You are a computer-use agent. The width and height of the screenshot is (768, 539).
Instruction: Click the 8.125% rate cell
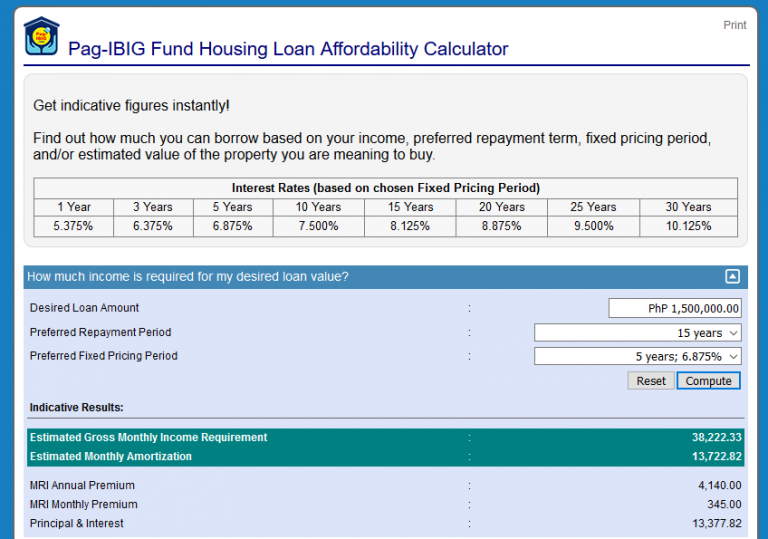click(x=410, y=226)
